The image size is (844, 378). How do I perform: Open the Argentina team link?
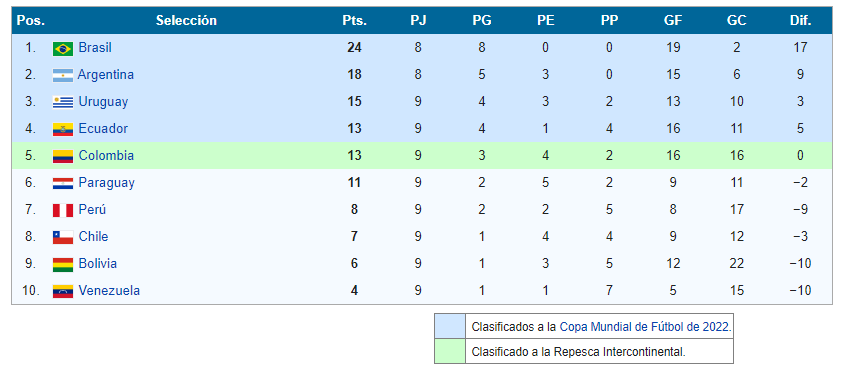106,74
